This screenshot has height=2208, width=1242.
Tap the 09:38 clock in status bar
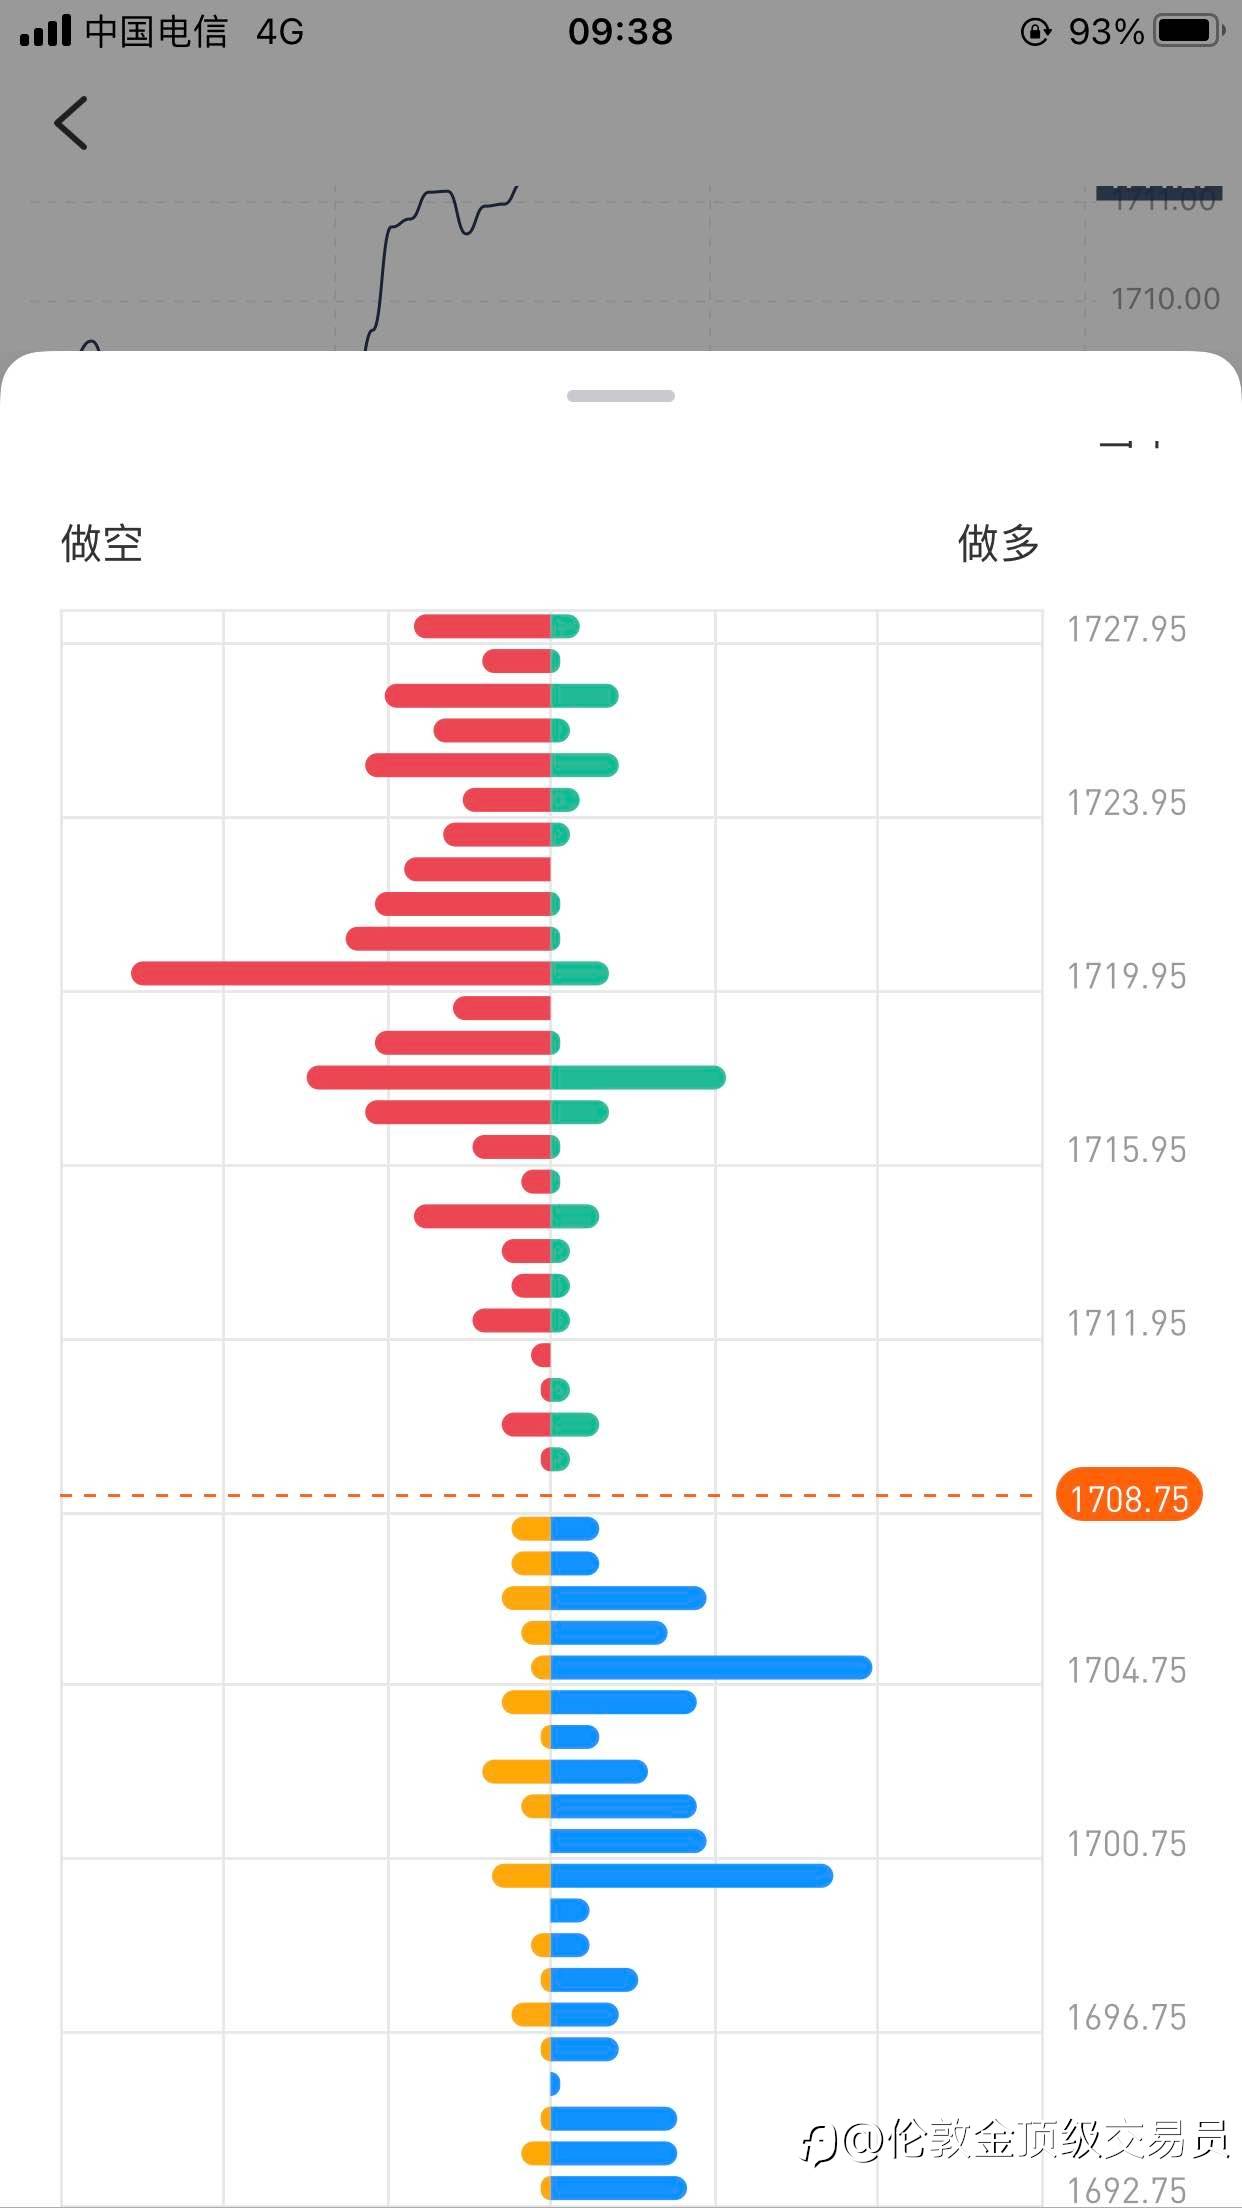click(x=620, y=32)
